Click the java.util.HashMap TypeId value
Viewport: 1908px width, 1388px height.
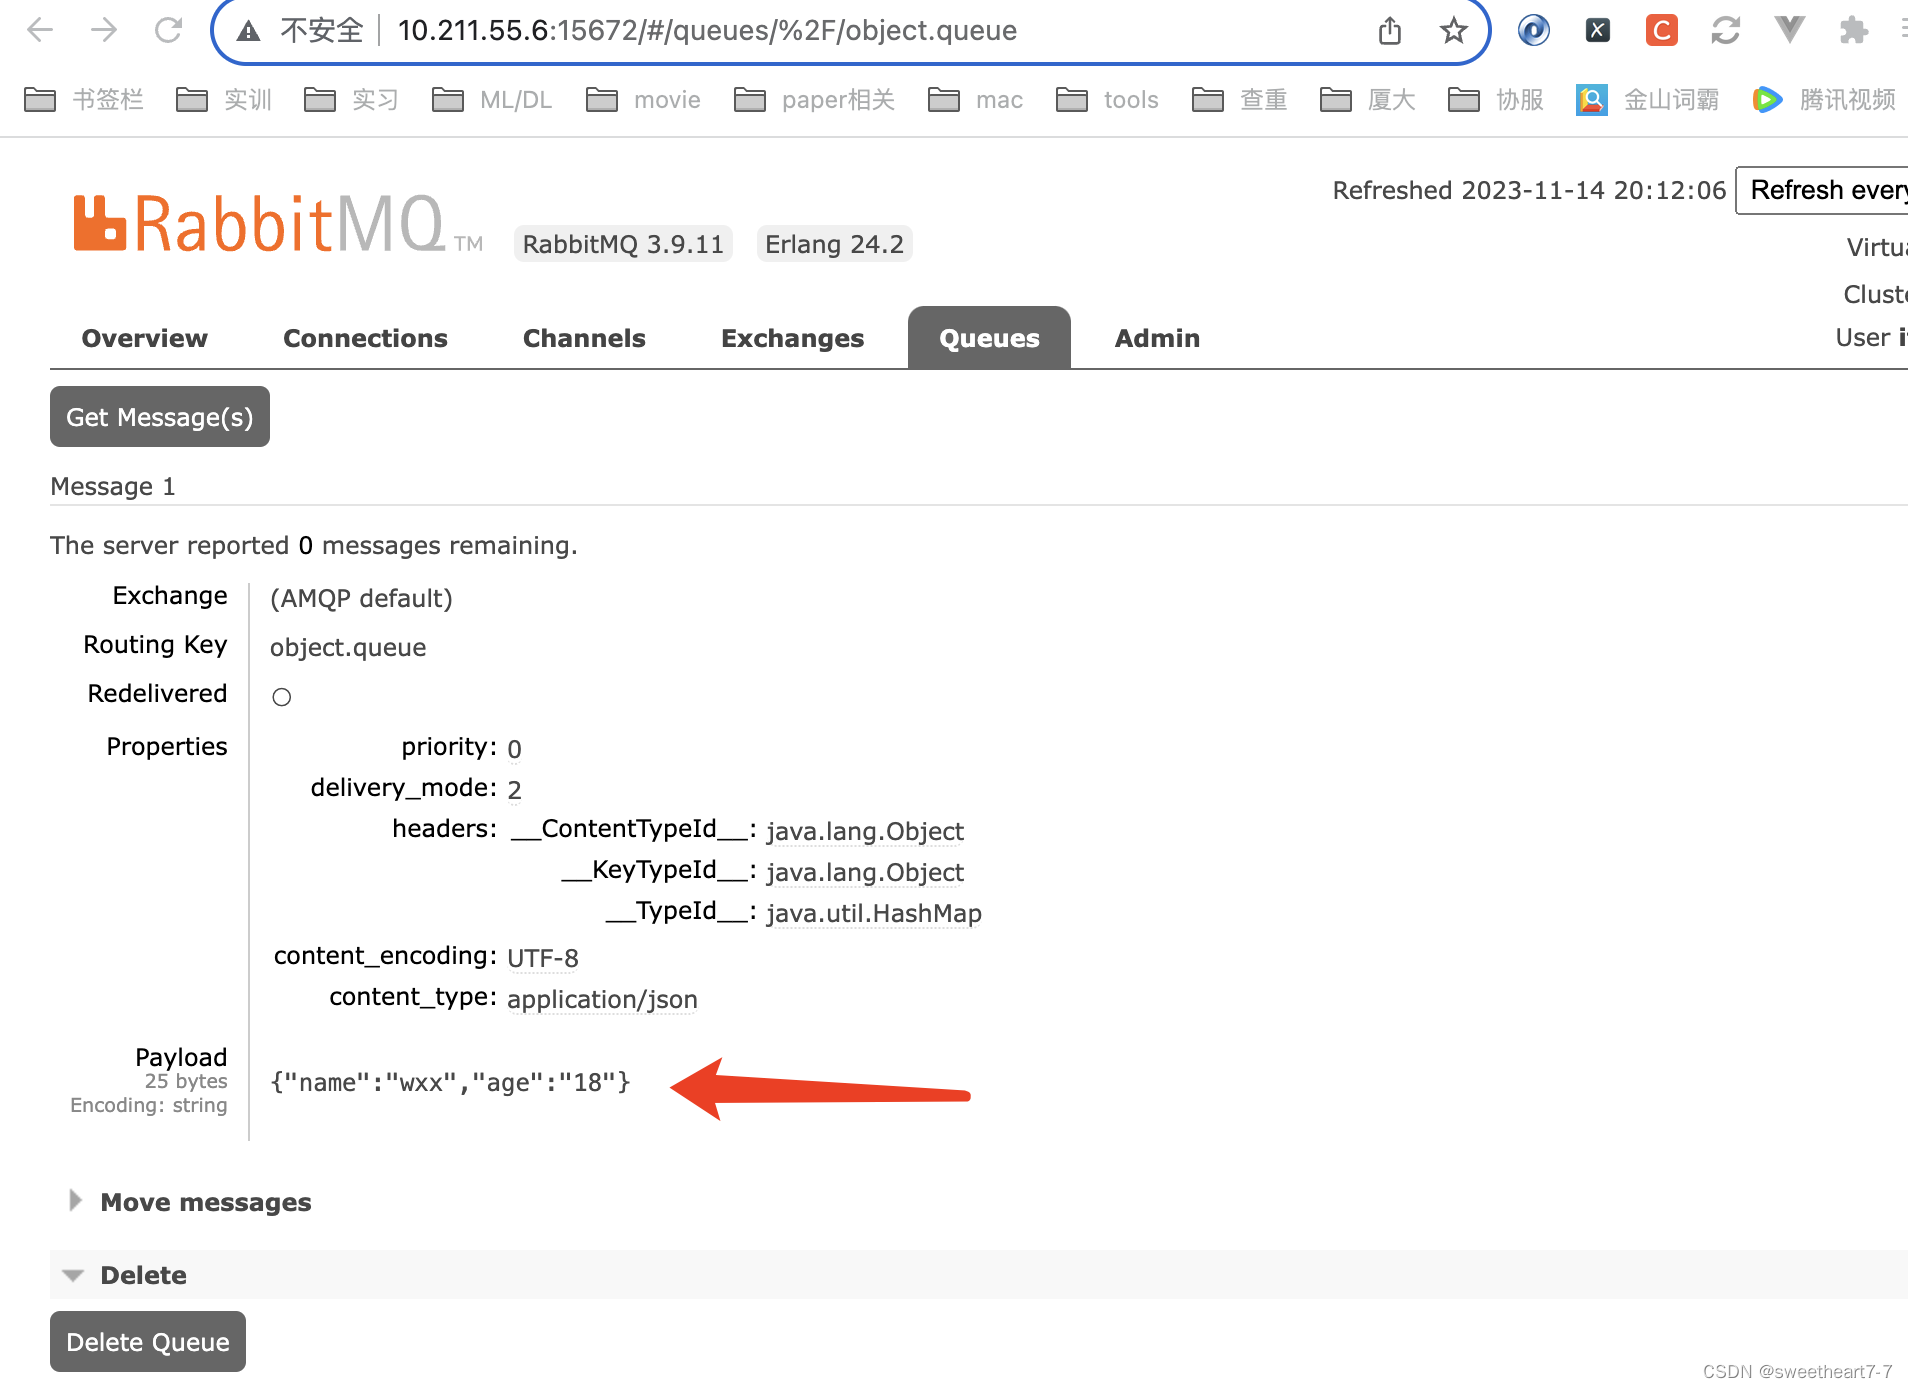[x=874, y=913]
